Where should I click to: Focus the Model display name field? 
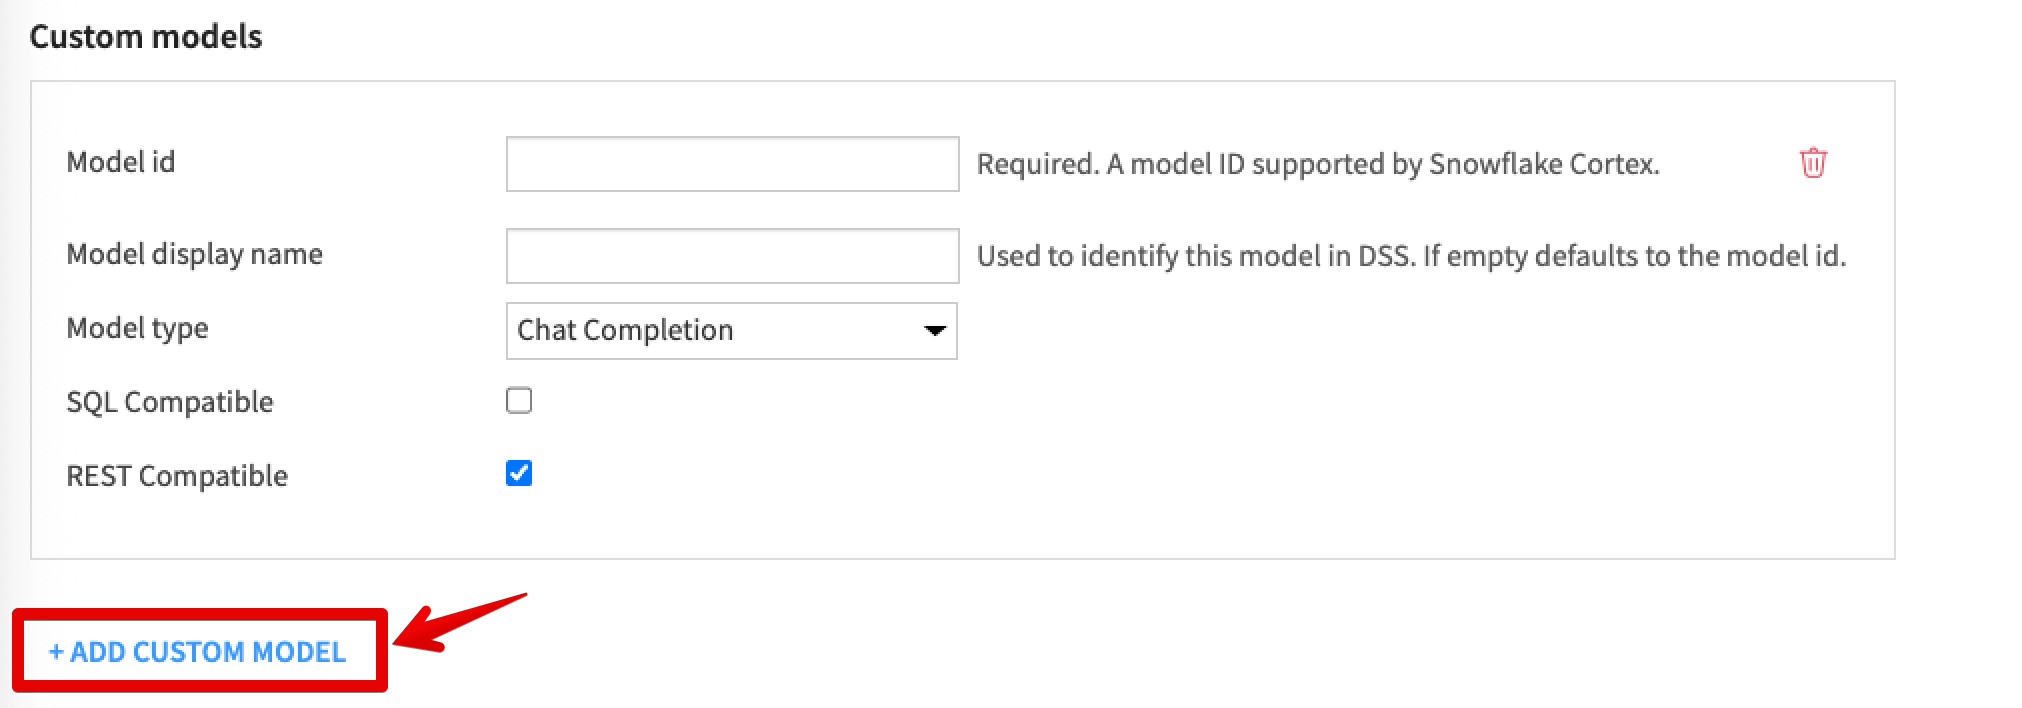[732, 256]
